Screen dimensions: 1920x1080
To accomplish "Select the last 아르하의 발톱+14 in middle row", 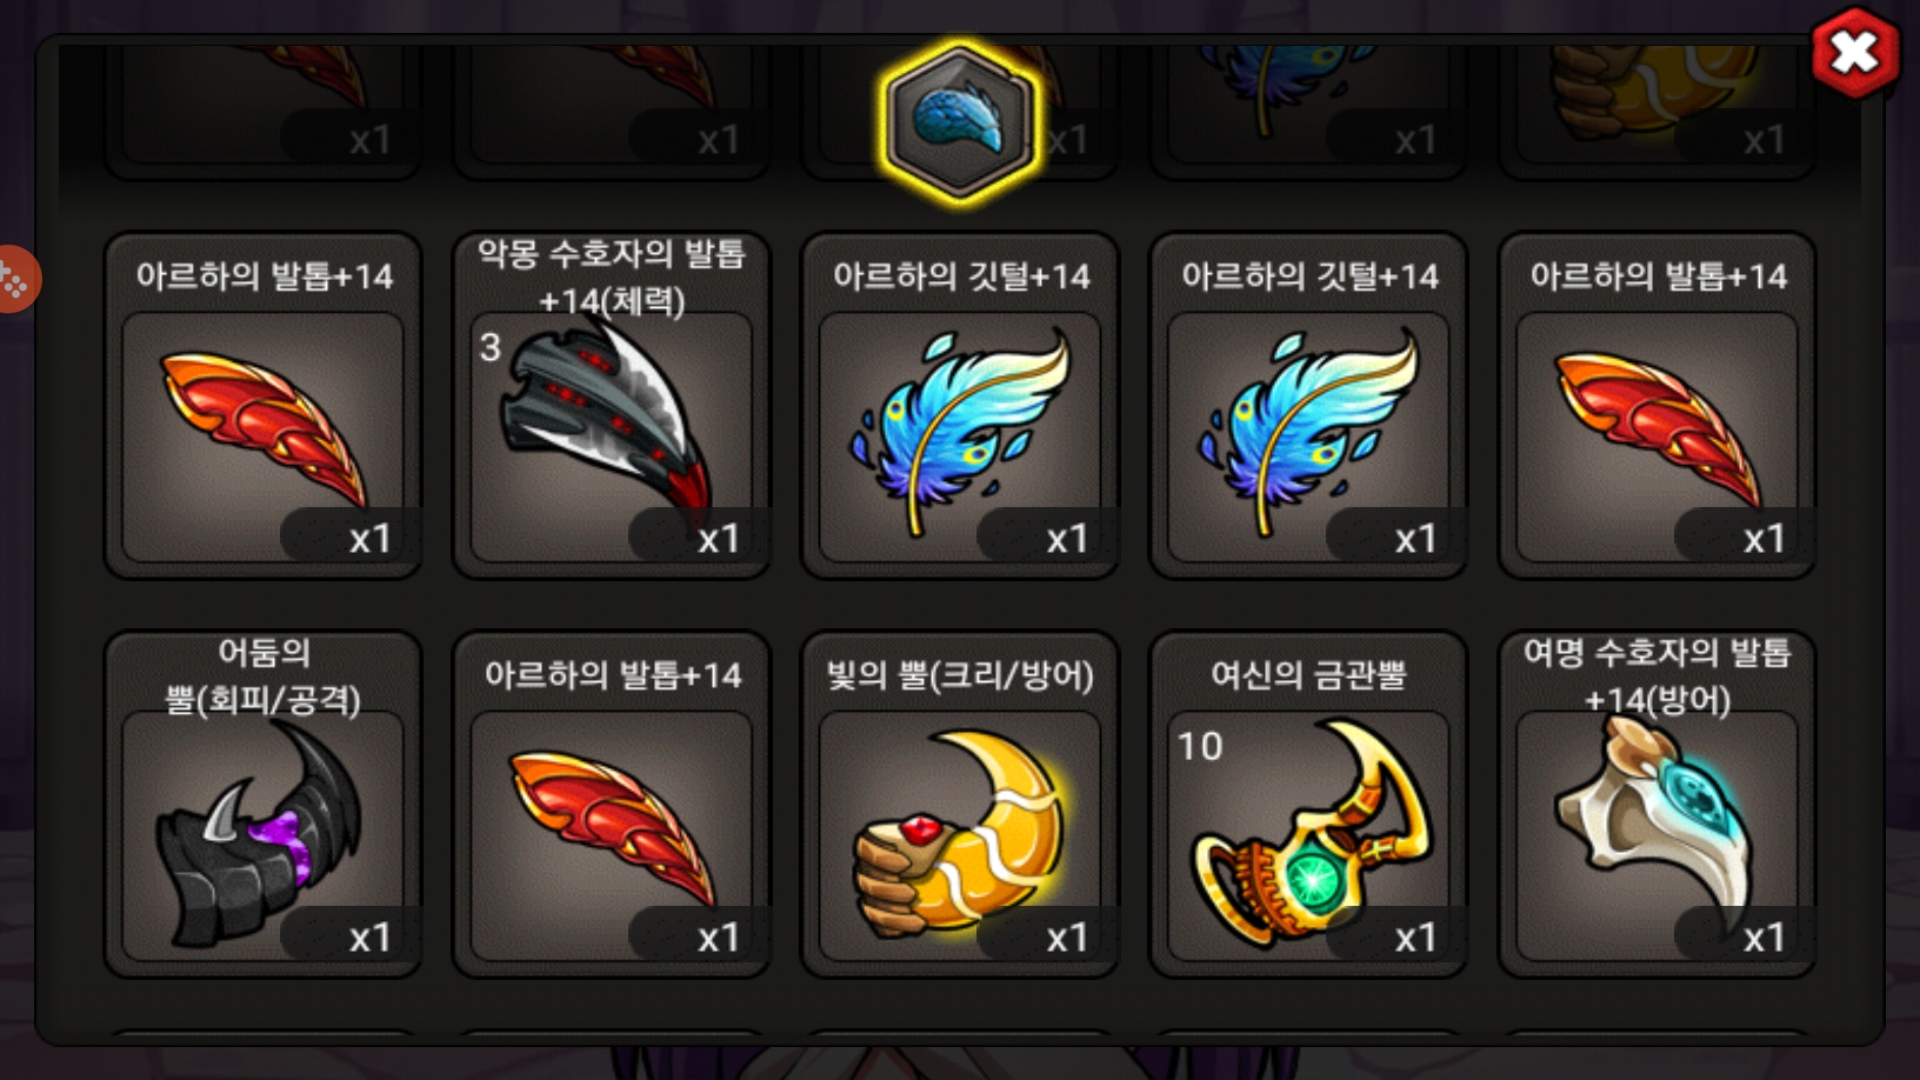I will pyautogui.click(x=1657, y=406).
